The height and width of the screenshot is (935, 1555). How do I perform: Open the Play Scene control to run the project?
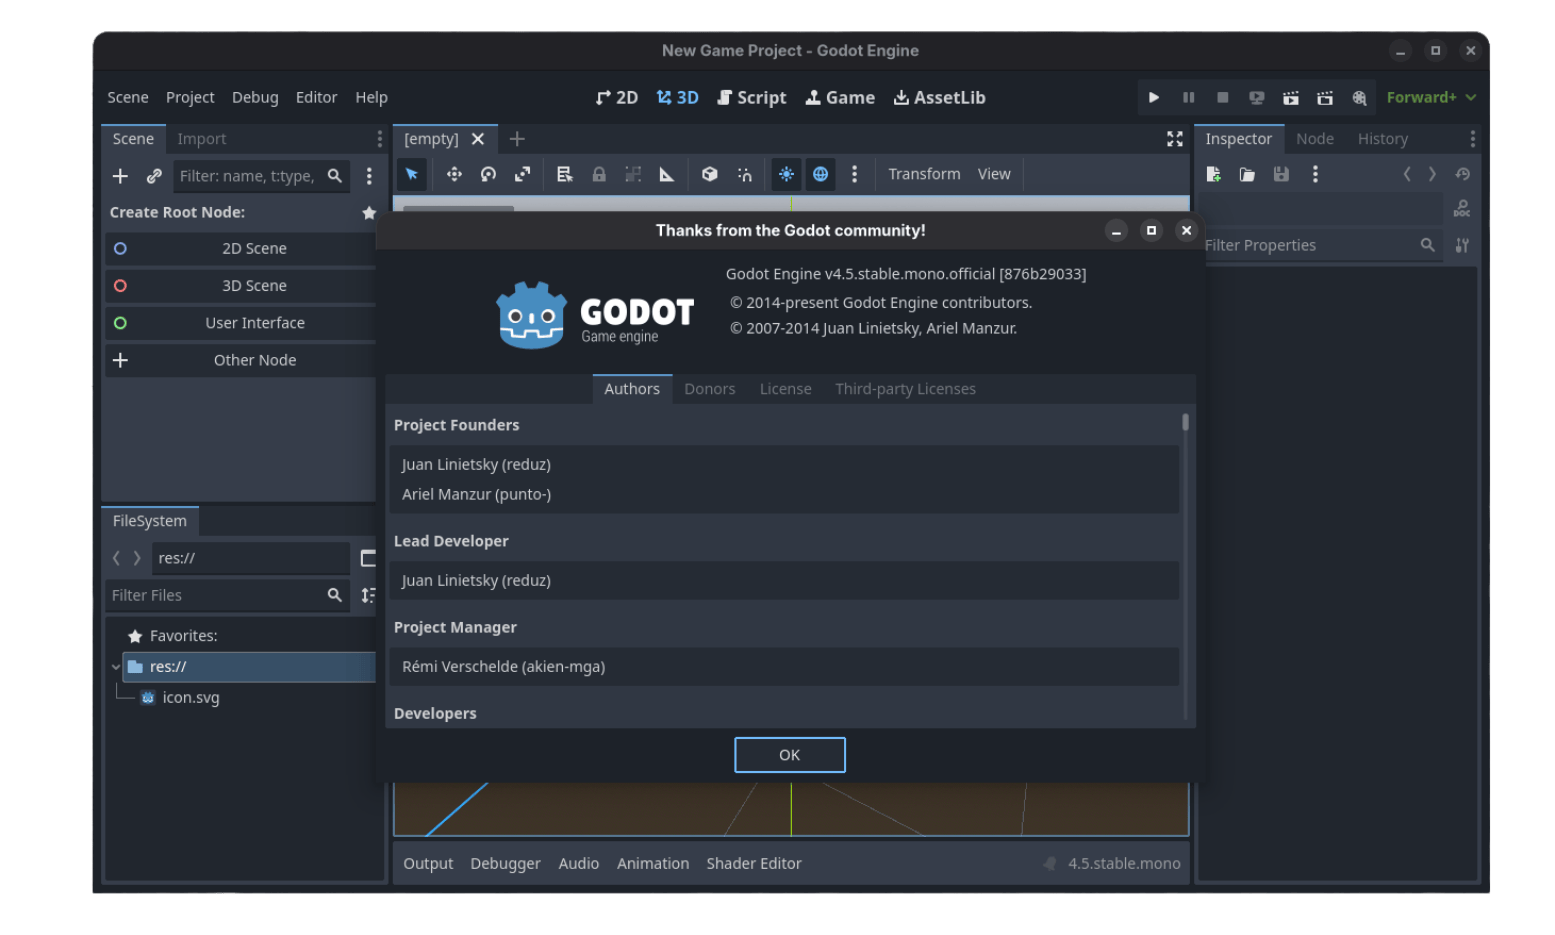[x=1290, y=97]
